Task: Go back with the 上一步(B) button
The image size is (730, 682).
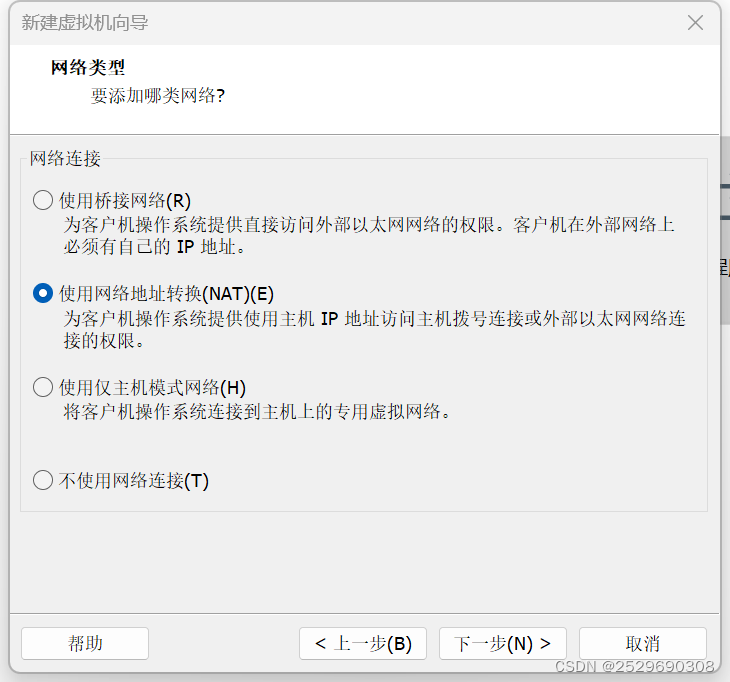Action: tap(363, 643)
